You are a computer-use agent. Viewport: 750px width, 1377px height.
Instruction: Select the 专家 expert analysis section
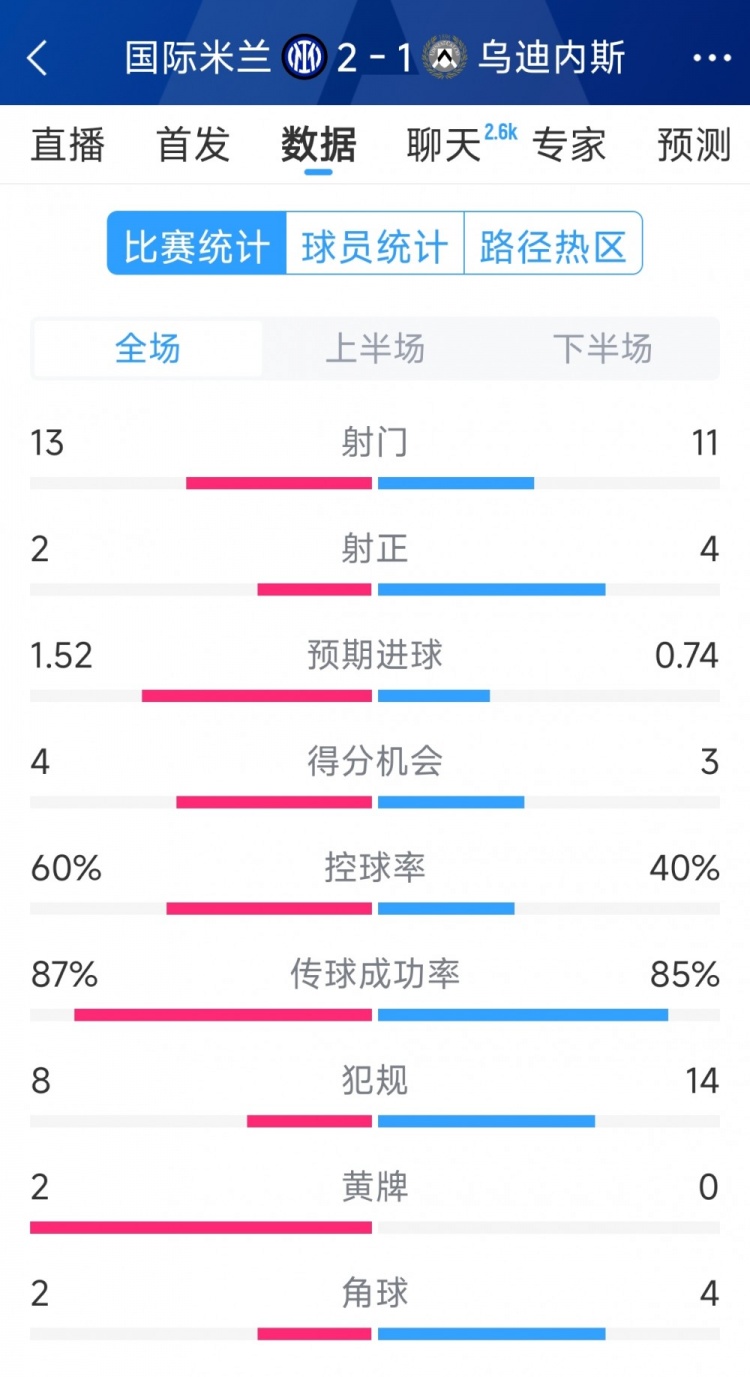tap(572, 146)
